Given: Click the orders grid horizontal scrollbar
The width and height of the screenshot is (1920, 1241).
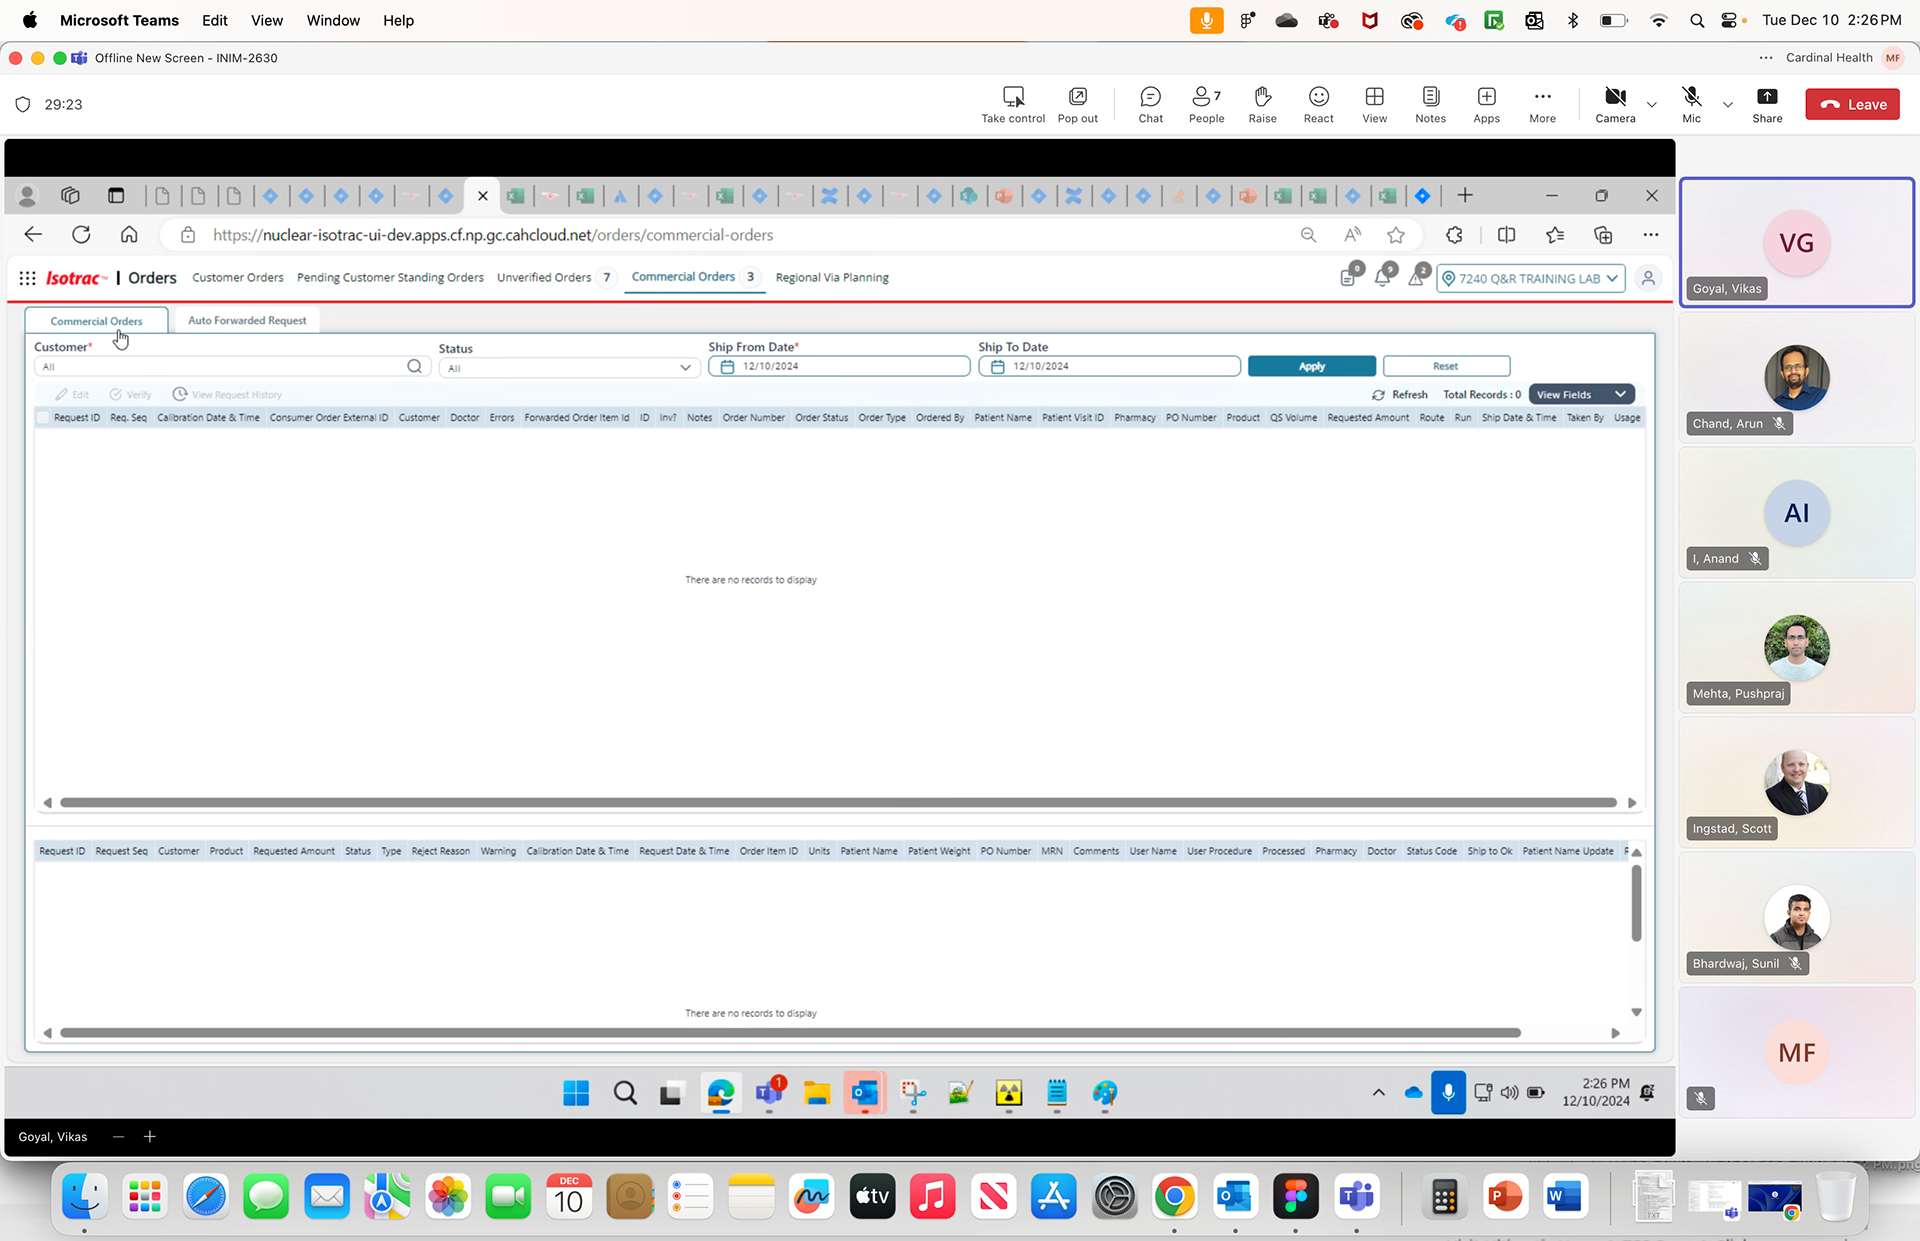Looking at the screenshot, I should point(838,803).
